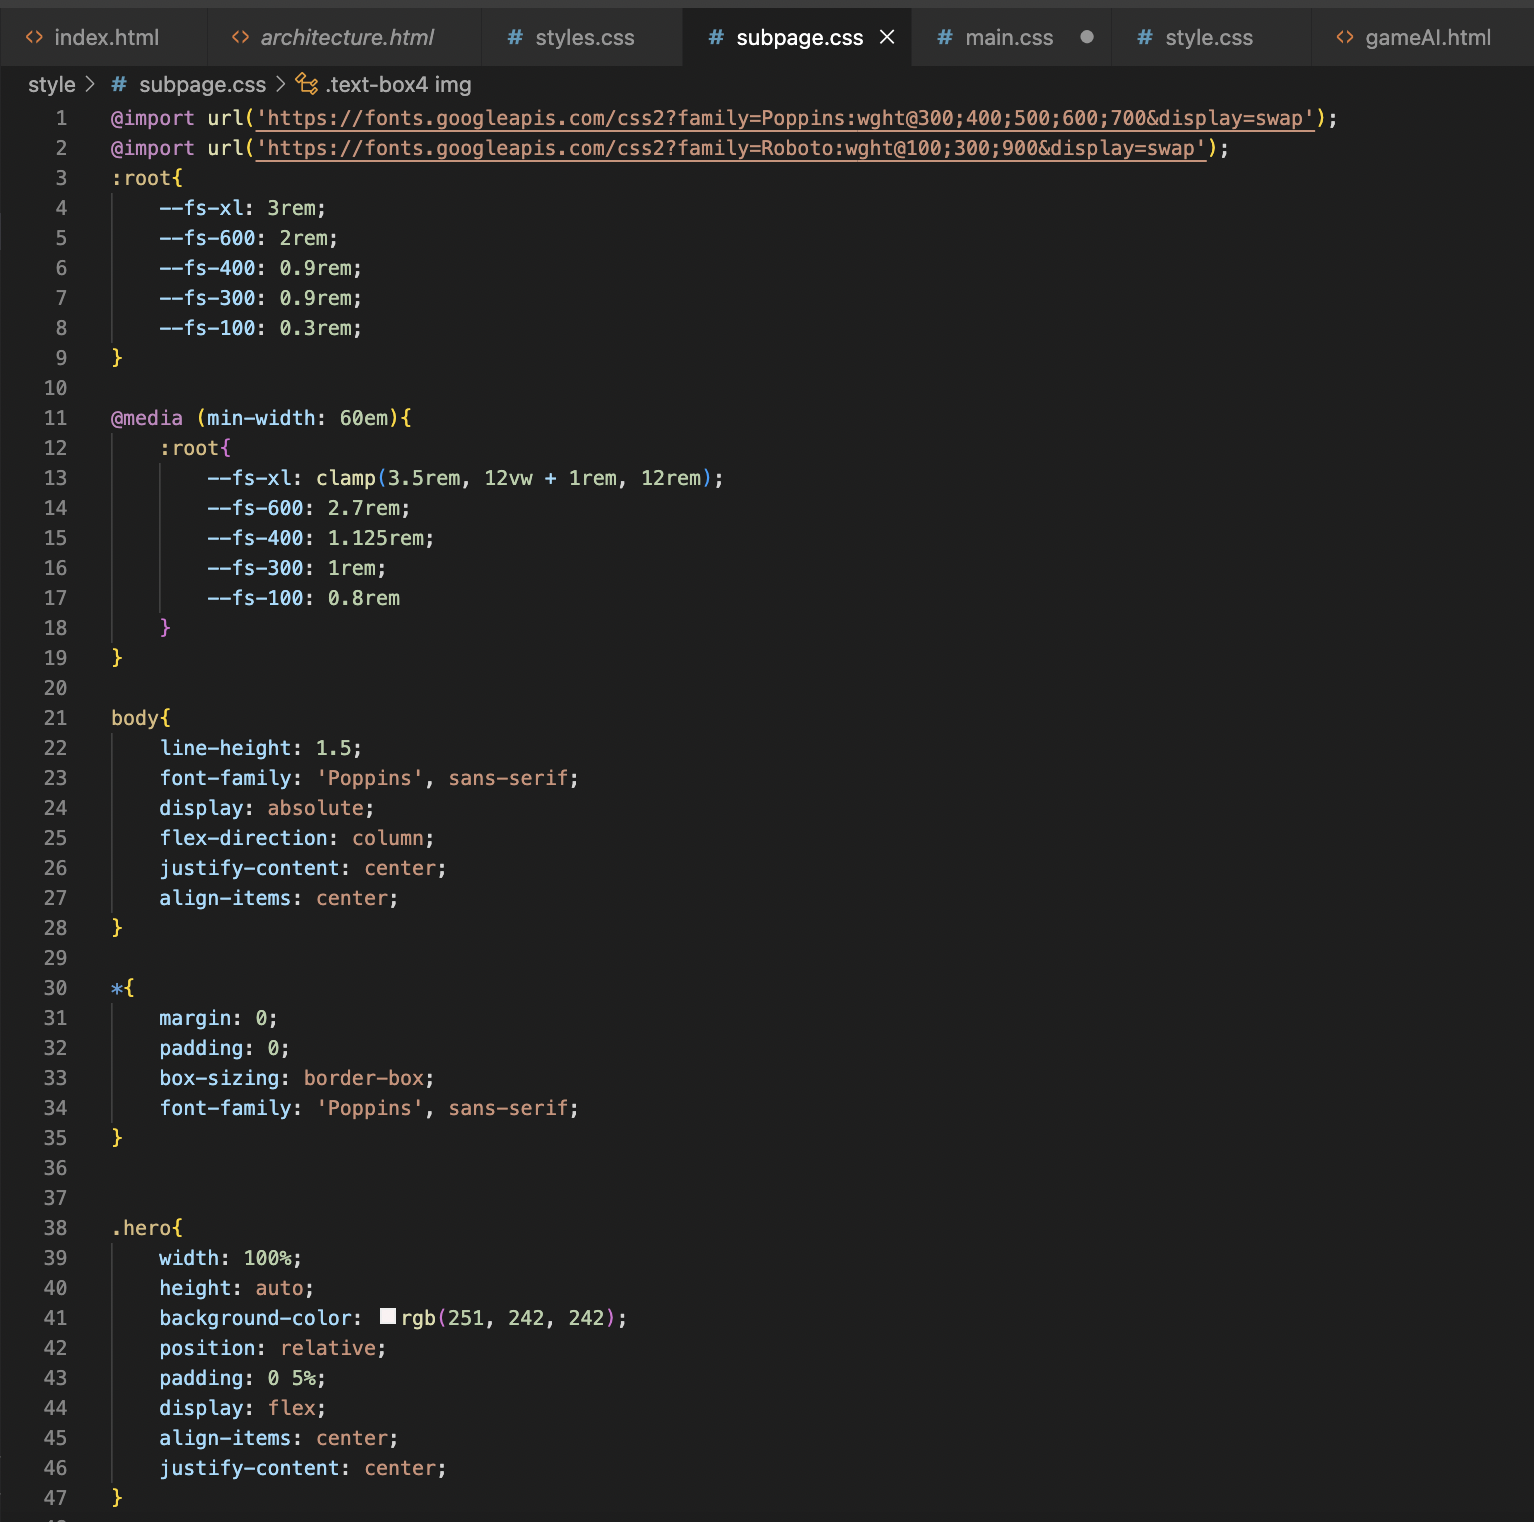The height and width of the screenshot is (1522, 1534).
Task: Open the .text-box4 img breadcrumb symbol
Action: point(399,85)
